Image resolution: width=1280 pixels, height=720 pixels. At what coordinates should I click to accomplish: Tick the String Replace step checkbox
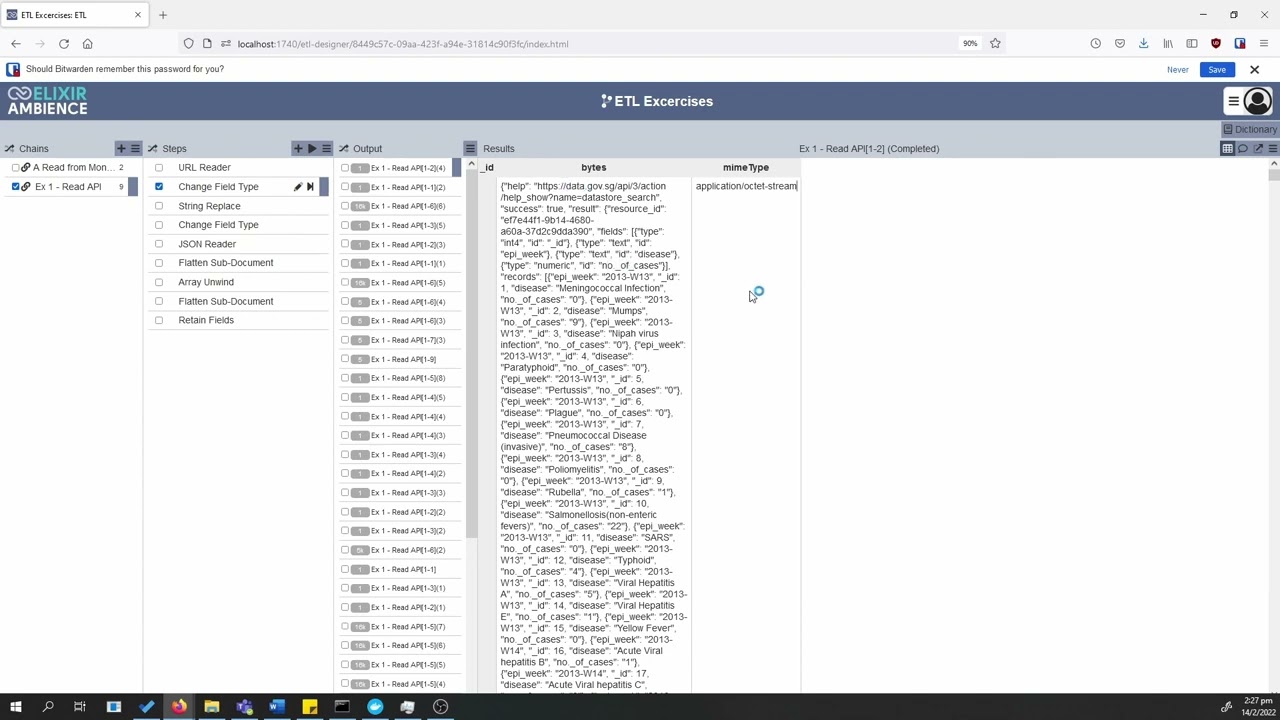[158, 206]
